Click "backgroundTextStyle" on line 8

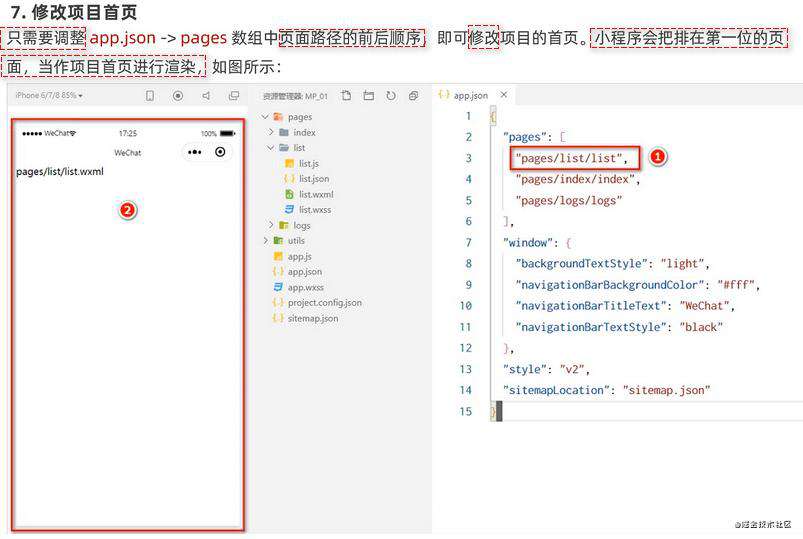581,263
